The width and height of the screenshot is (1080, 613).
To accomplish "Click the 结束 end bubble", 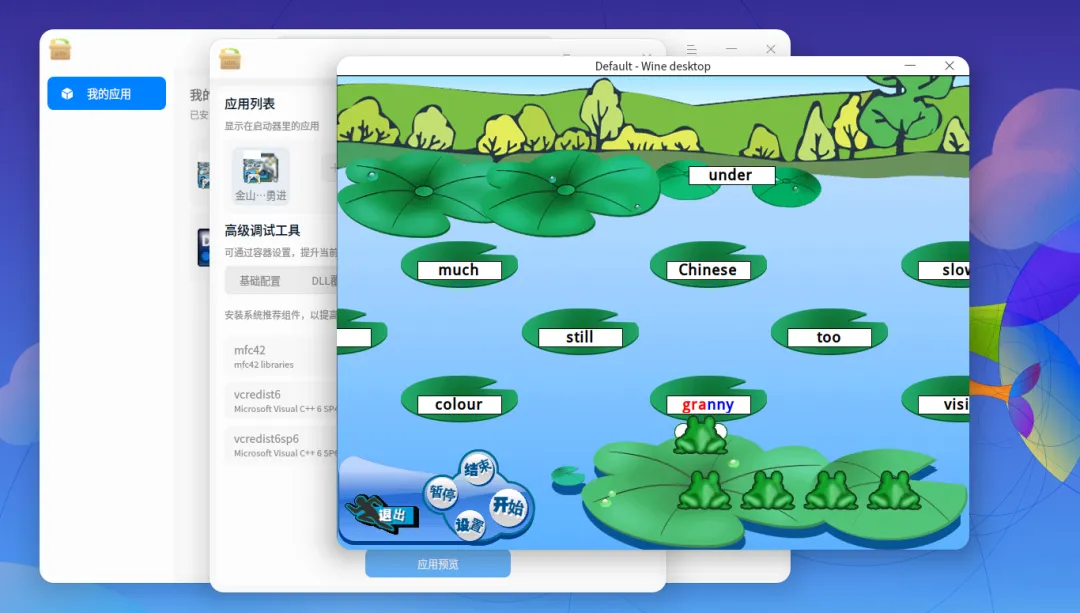I will 477,468.
